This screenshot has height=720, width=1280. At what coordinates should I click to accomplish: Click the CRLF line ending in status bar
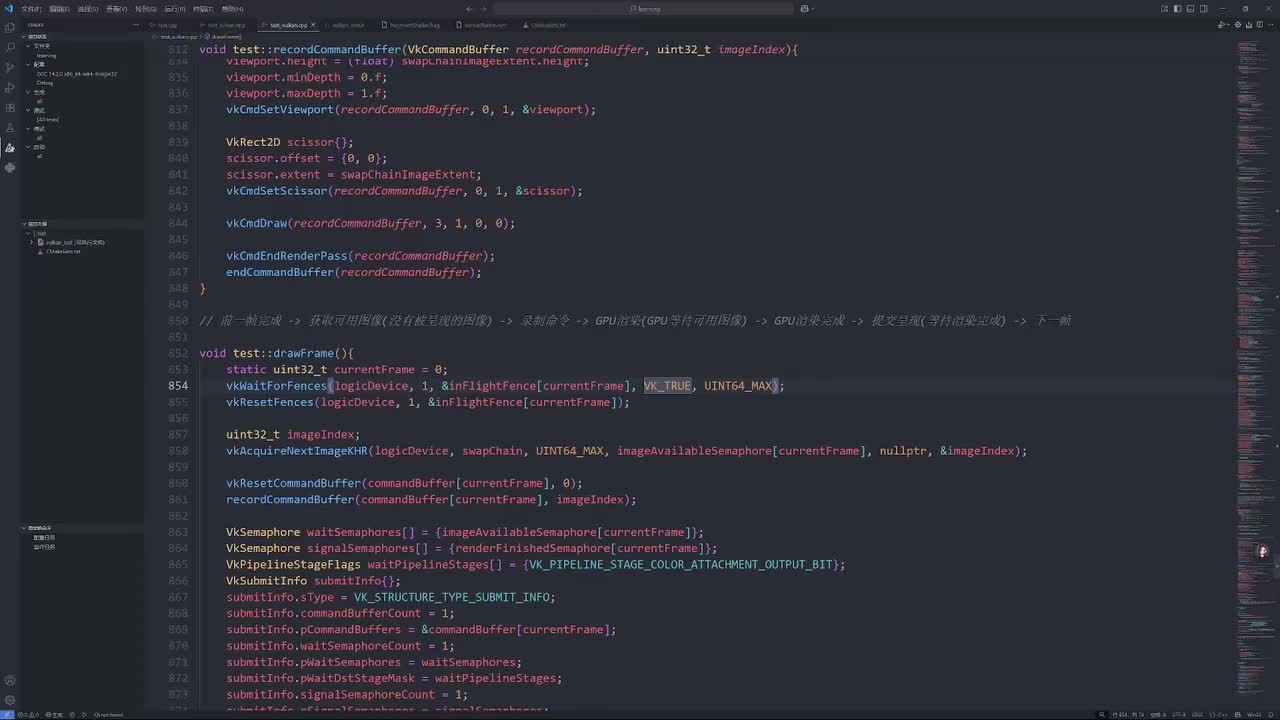[1198, 714]
